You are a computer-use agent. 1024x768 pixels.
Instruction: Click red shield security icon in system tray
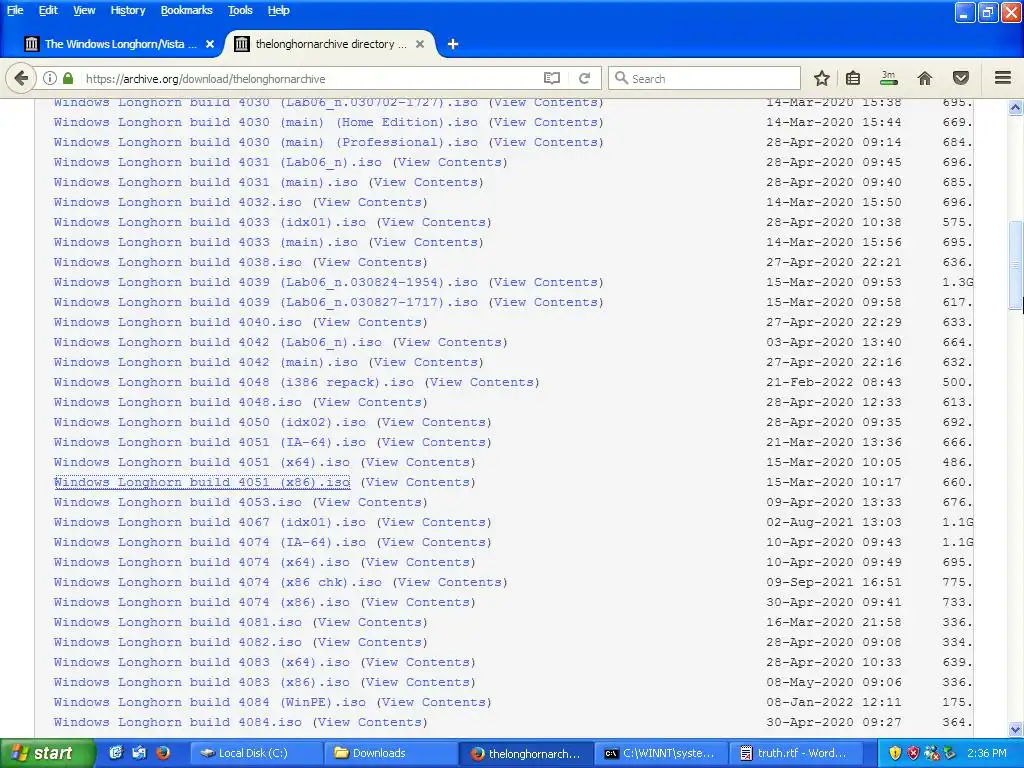tap(913, 753)
